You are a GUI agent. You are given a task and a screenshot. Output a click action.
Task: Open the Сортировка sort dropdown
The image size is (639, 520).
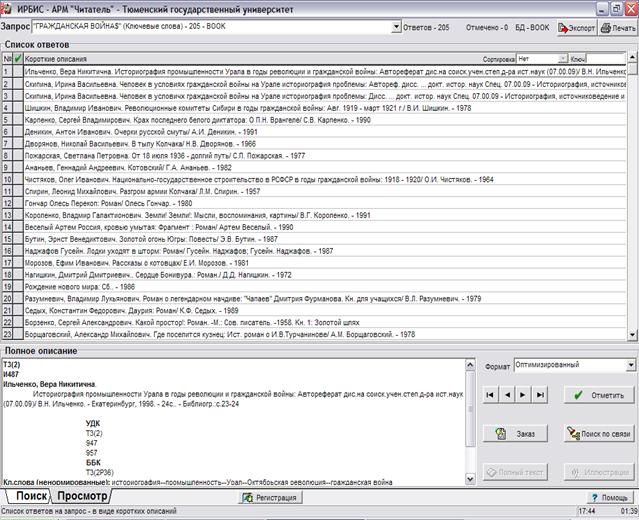[563, 59]
